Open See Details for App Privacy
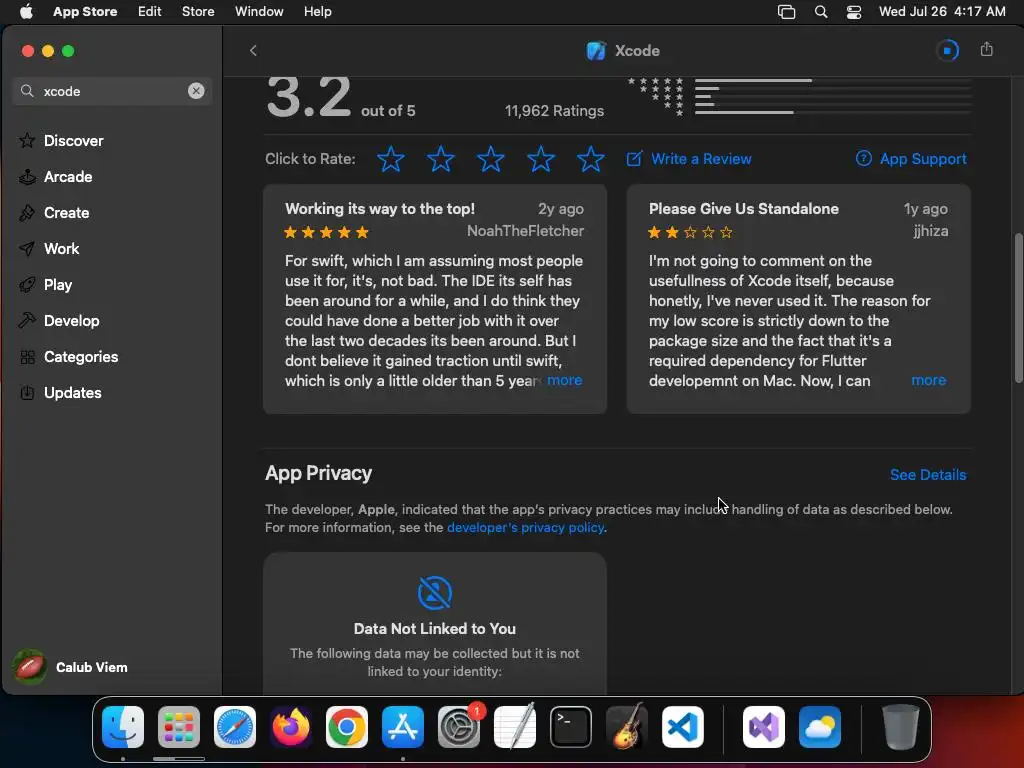1024x768 pixels. pos(928,475)
